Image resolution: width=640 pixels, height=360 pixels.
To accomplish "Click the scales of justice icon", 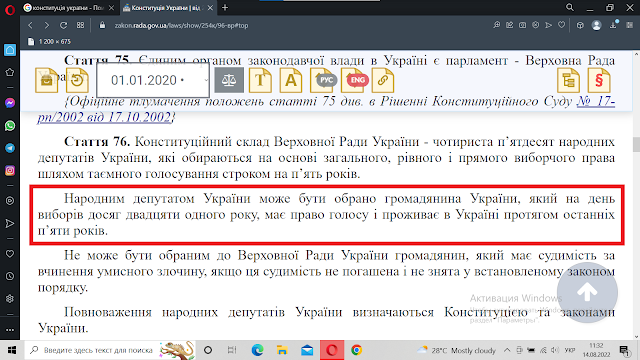I will click(229, 80).
